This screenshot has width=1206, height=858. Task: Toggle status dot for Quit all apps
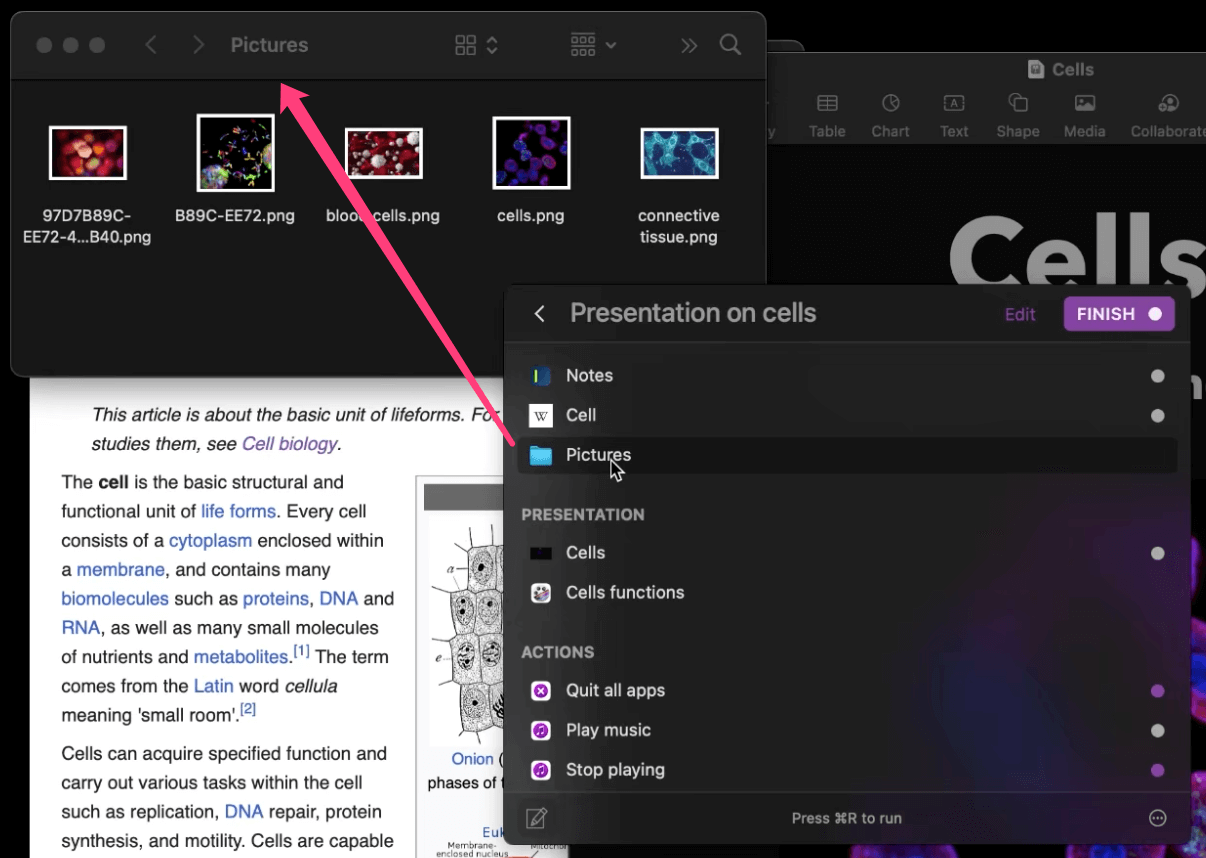[x=1158, y=691]
